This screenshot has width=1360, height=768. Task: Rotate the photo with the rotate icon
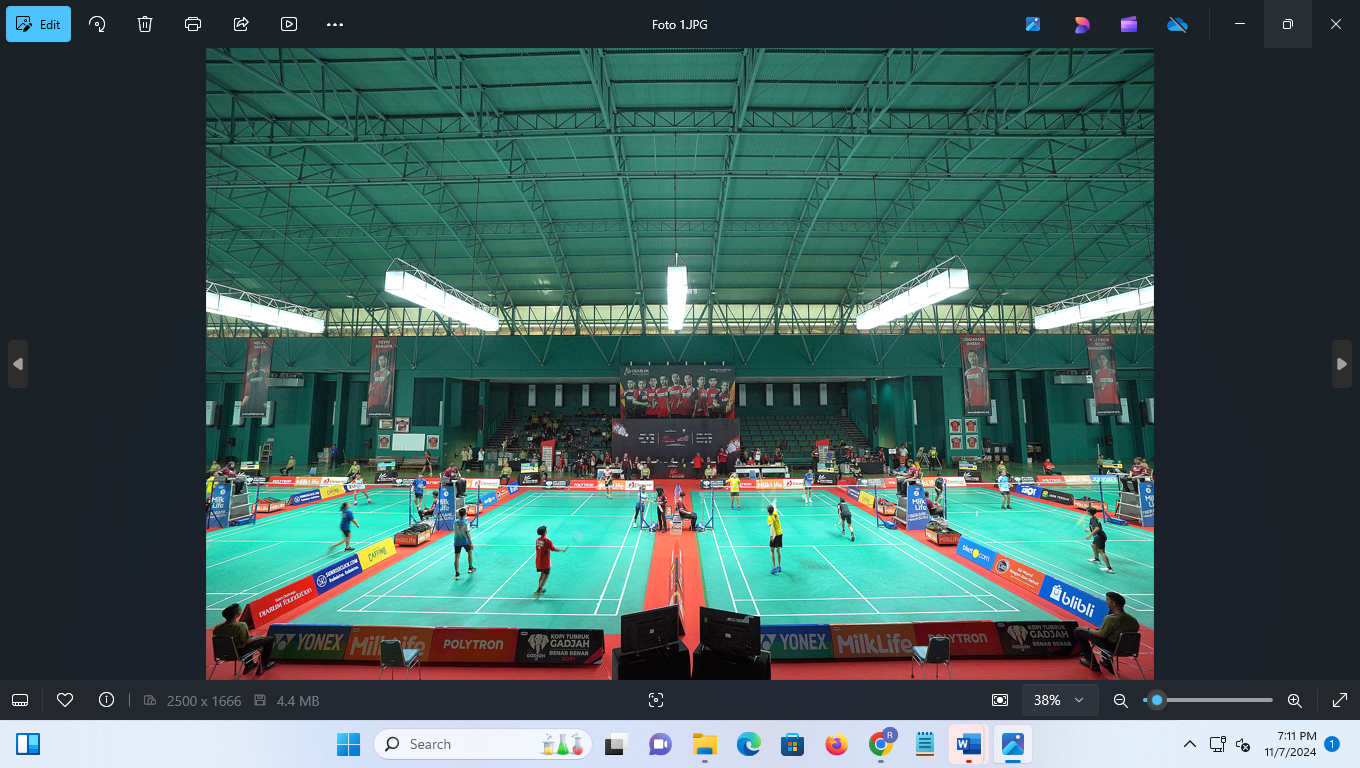pyautogui.click(x=97, y=24)
